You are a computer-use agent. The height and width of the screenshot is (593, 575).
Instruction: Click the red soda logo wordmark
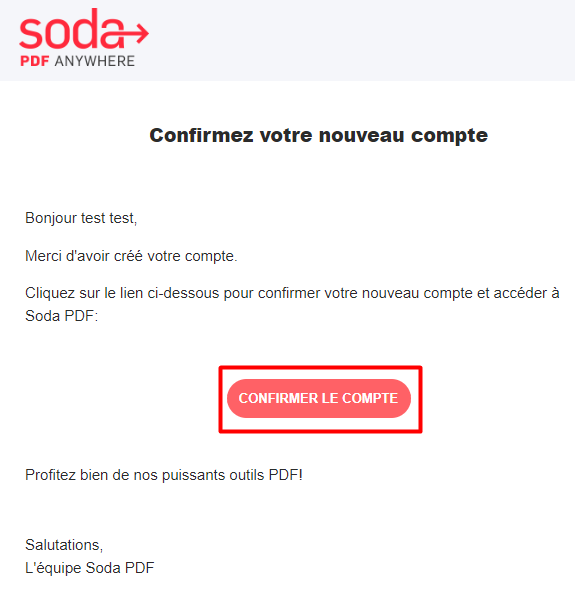[x=72, y=29]
